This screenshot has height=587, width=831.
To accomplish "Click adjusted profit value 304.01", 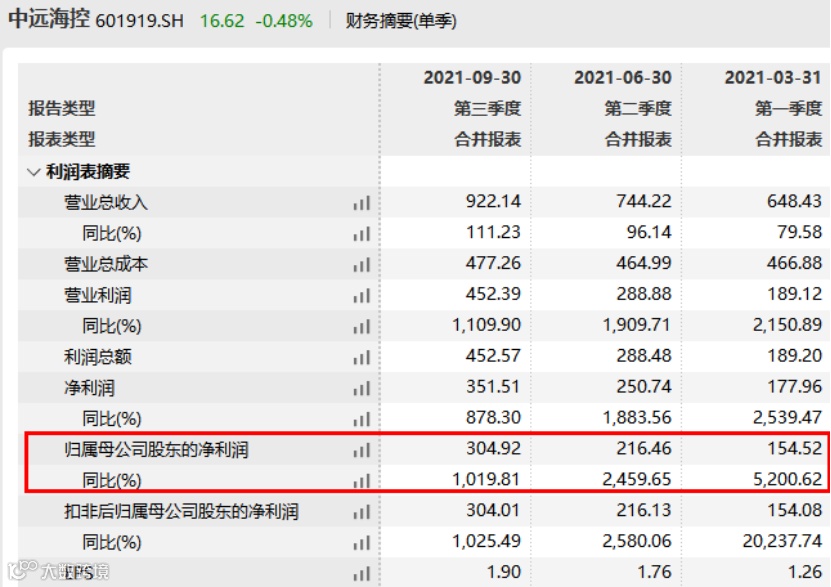I will coord(493,510).
